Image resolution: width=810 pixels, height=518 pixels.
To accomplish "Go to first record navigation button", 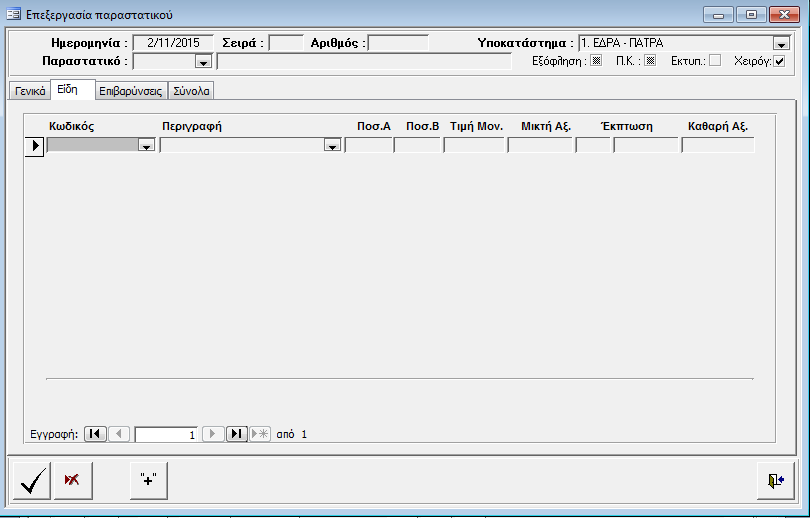I will [95, 434].
